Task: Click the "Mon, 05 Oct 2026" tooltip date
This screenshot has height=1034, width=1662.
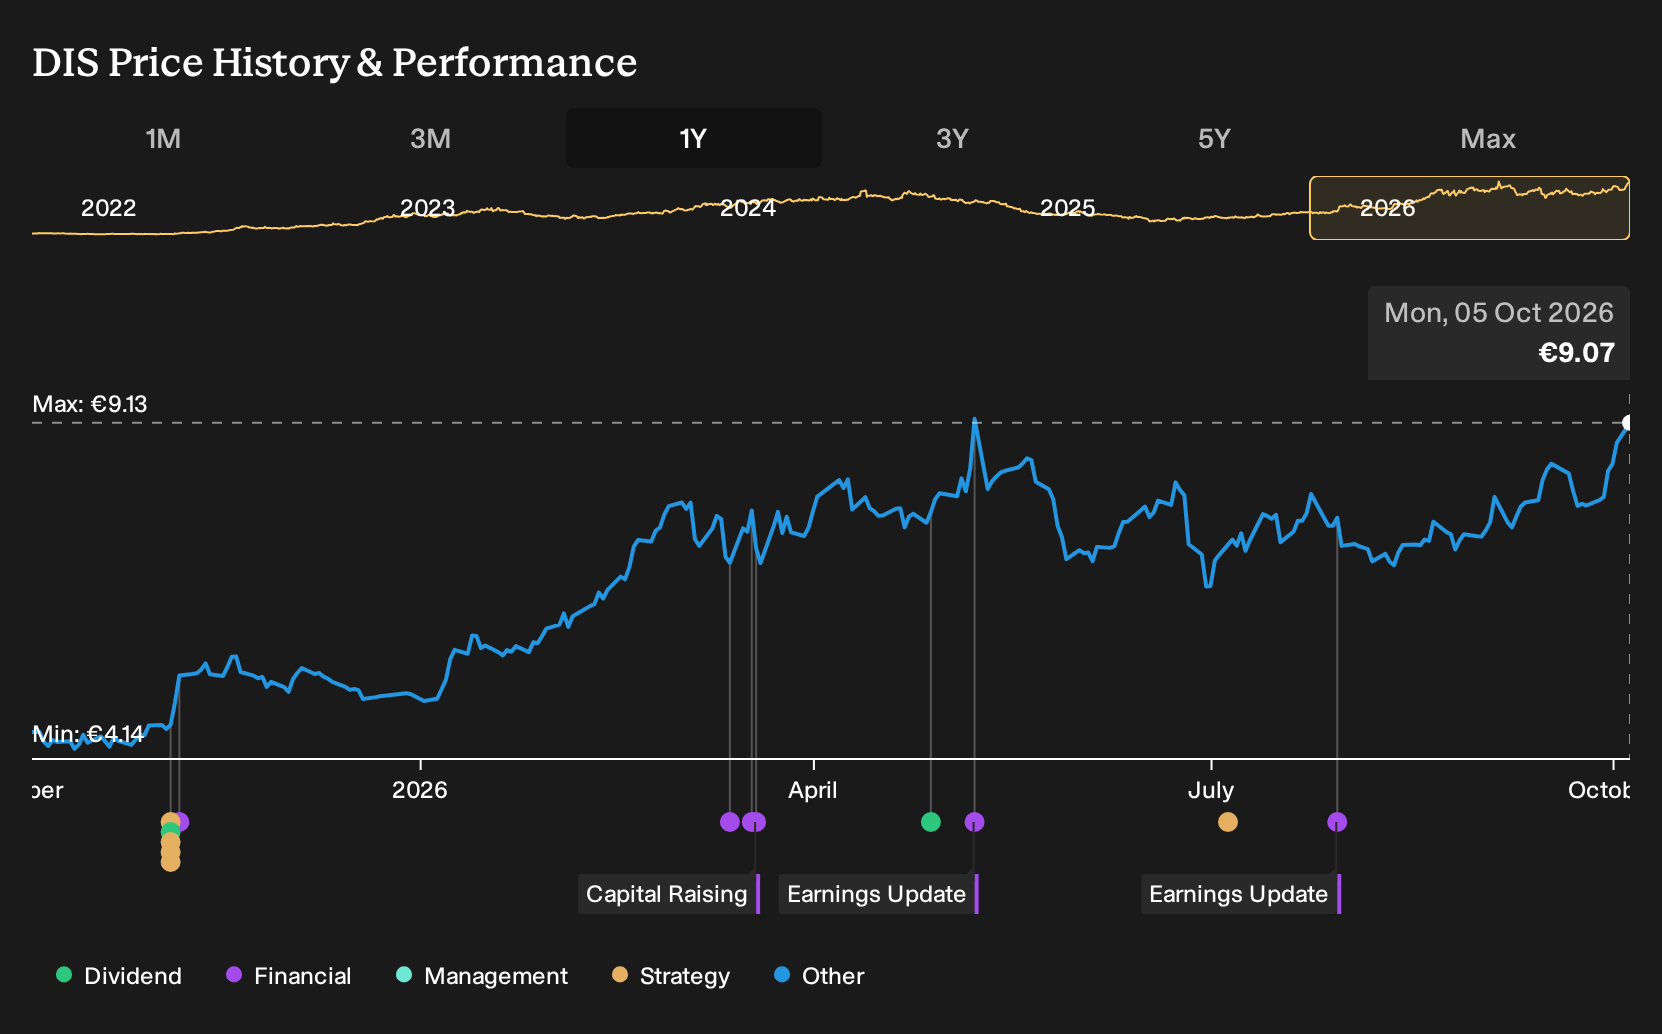Action: (1499, 313)
